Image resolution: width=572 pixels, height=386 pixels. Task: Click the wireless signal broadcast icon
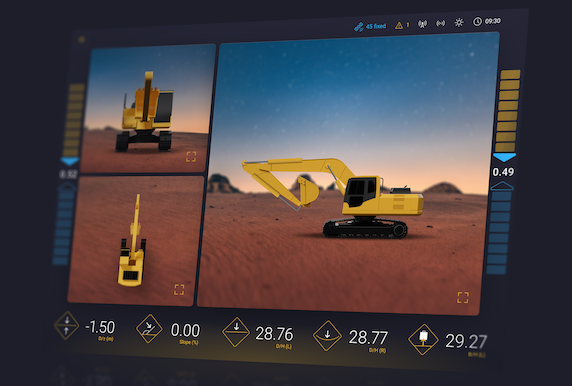(x=441, y=23)
